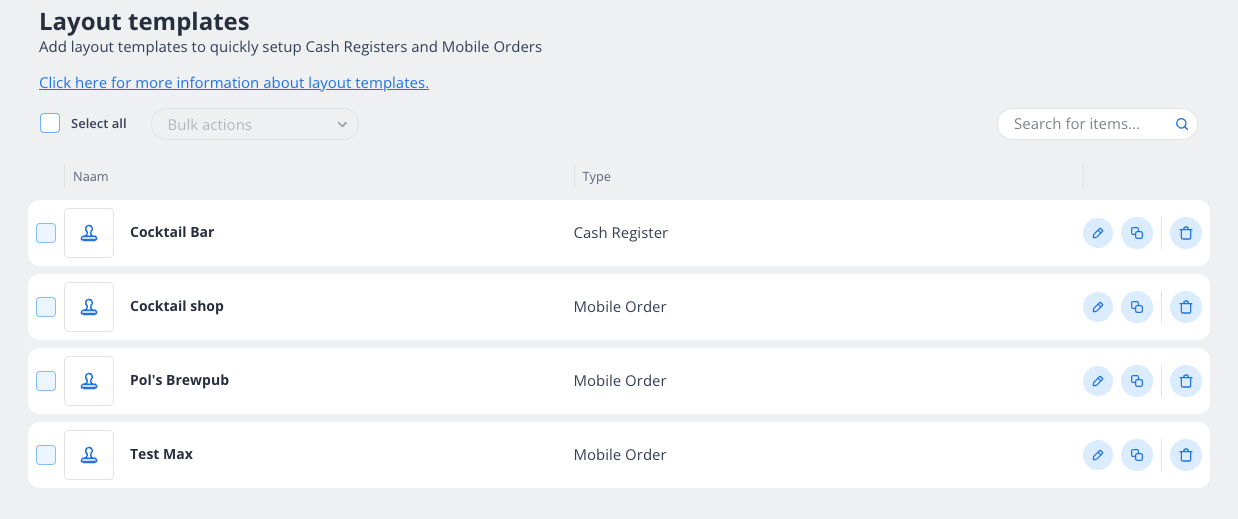1238x519 pixels.
Task: Sort by the Type column header
Action: pyautogui.click(x=597, y=177)
